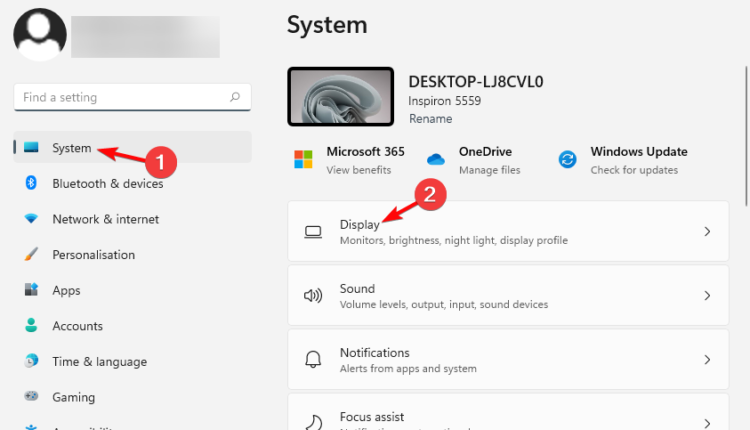750x430 pixels.
Task: Click the Windows Update sync icon
Action: click(567, 160)
